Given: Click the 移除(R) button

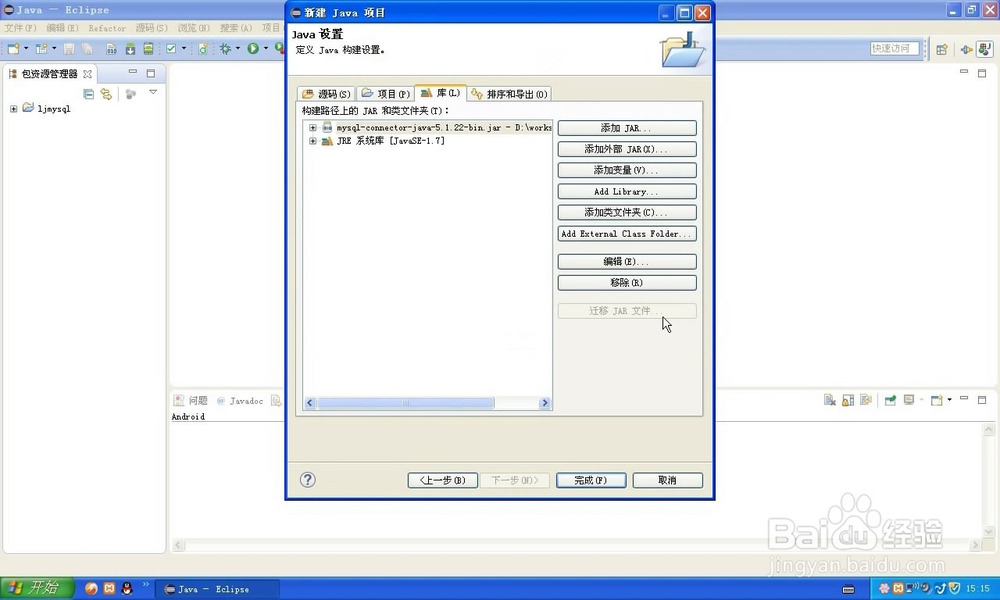Looking at the screenshot, I should (627, 282).
